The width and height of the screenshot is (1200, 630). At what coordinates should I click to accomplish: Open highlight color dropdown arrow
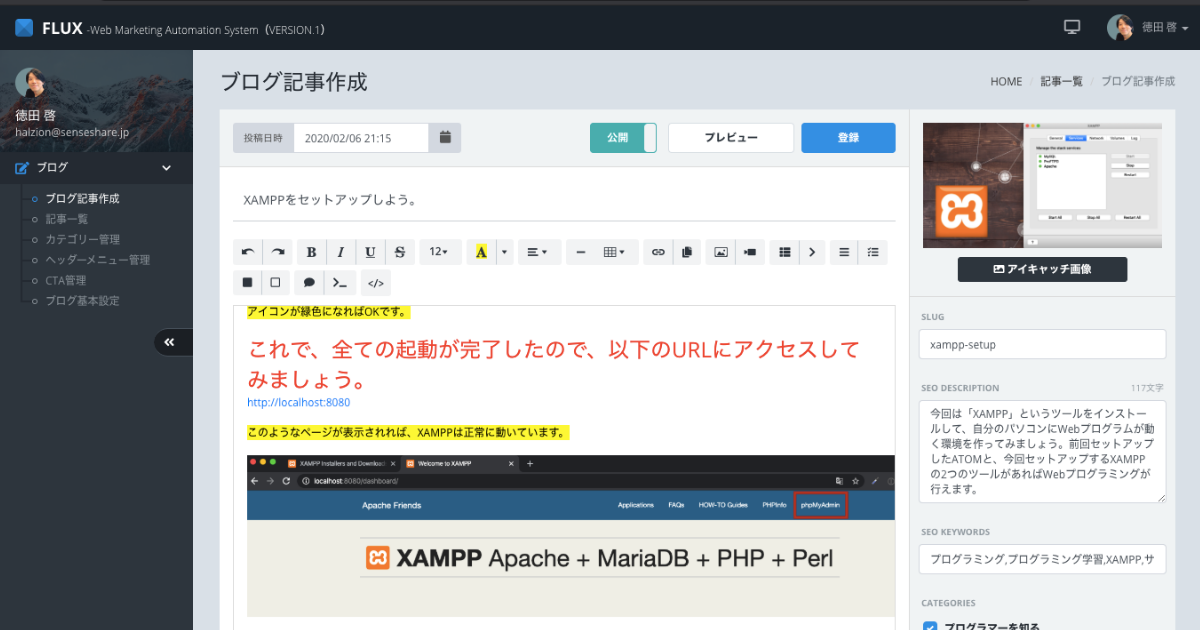(x=505, y=252)
